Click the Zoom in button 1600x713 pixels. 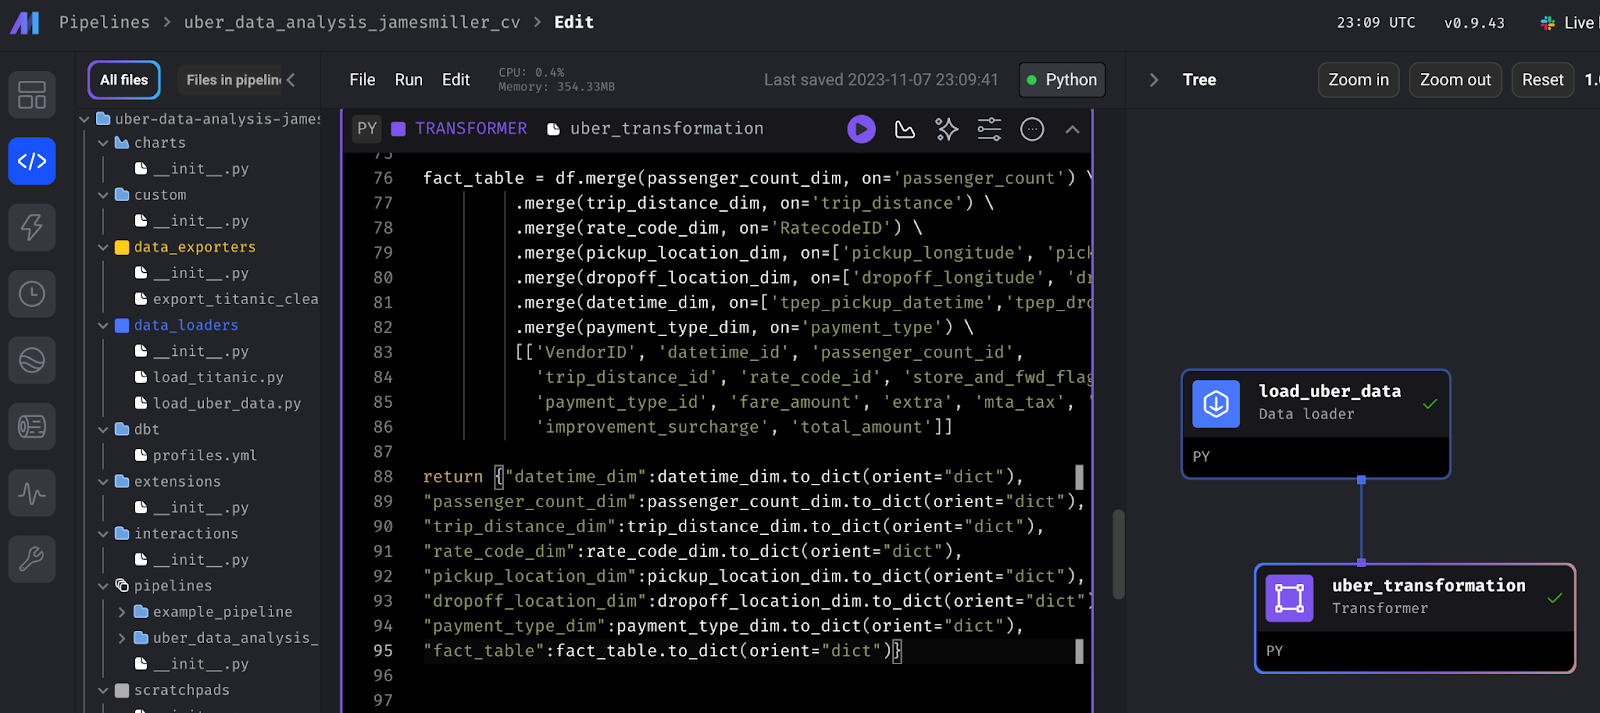[1358, 80]
